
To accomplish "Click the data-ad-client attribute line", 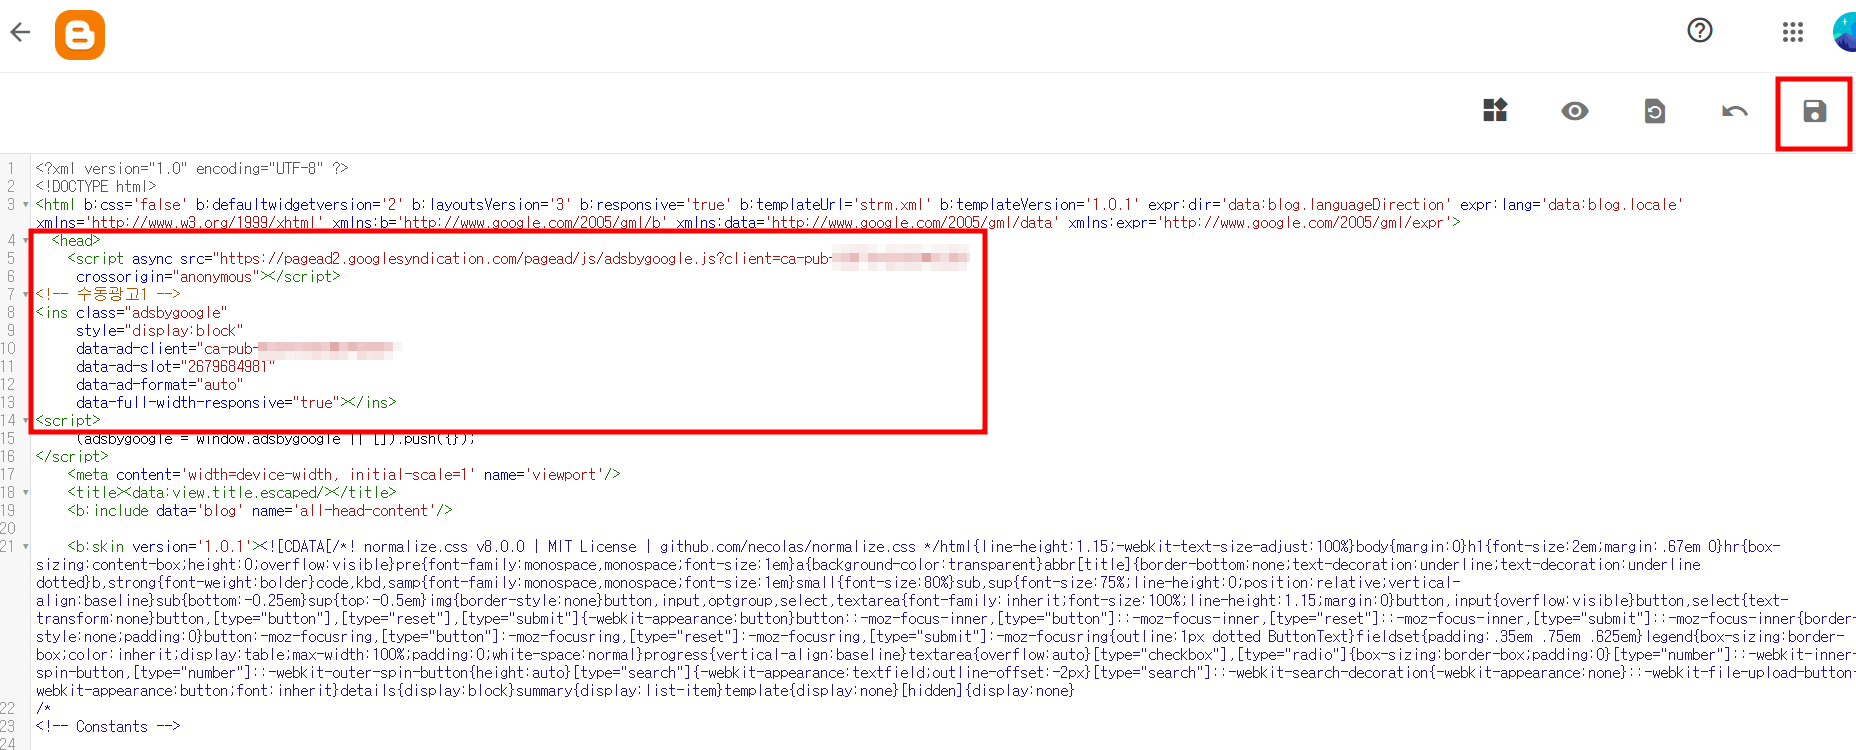I will click(238, 349).
